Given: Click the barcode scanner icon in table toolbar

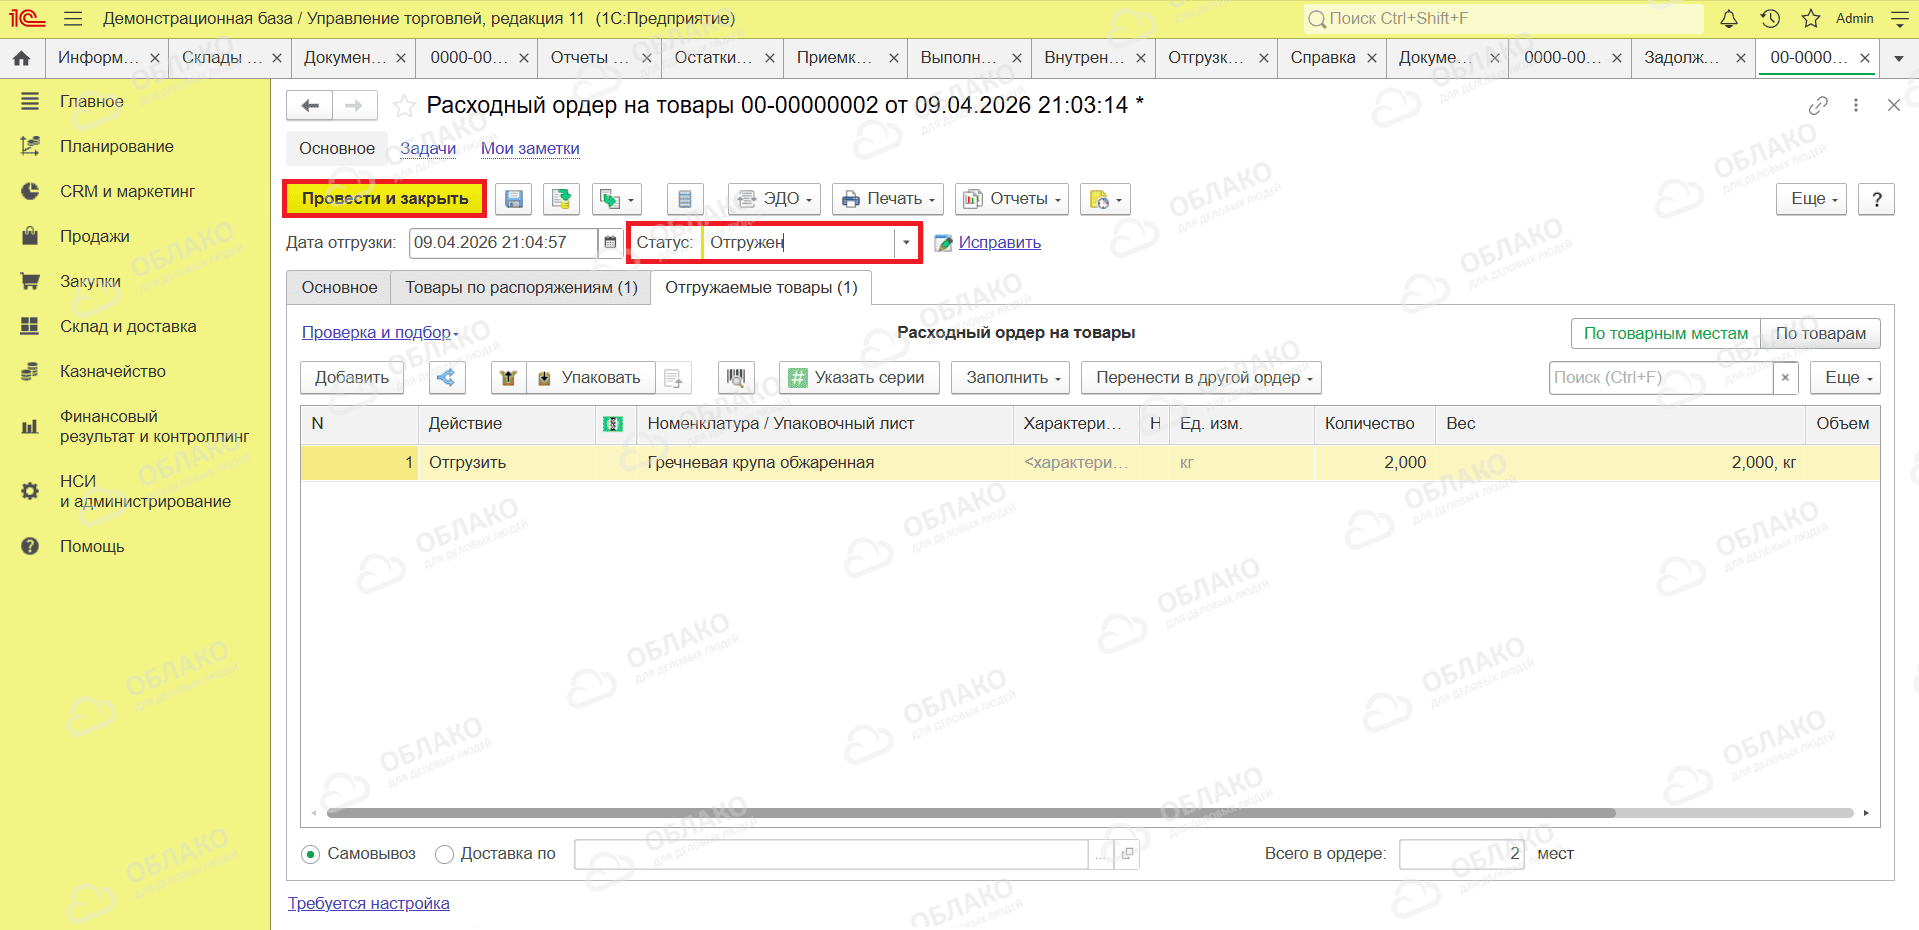Looking at the screenshot, I should point(736,378).
